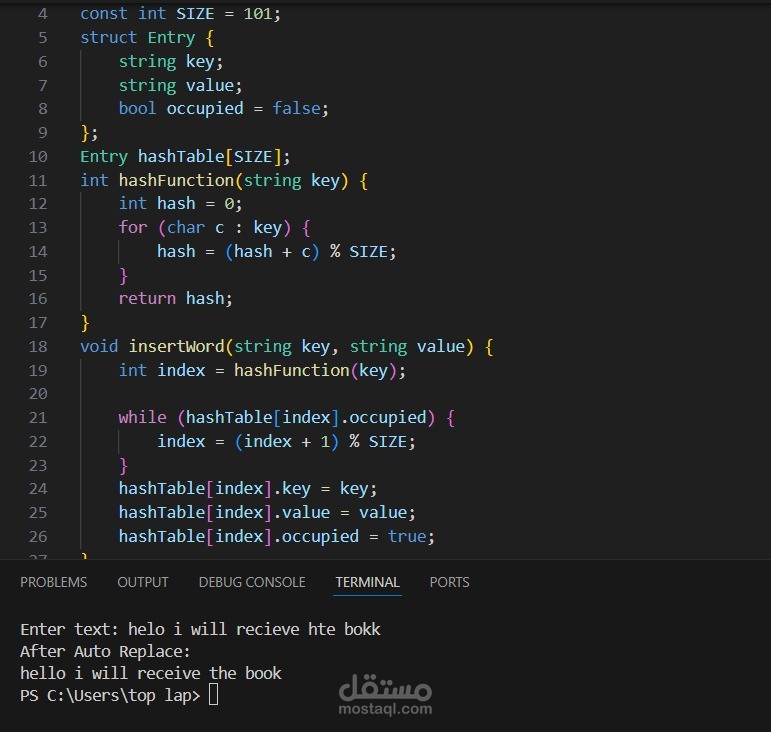This screenshot has width=771, height=732.
Task: Click 'int index = hashFunction(key);' line
Action: (262, 370)
